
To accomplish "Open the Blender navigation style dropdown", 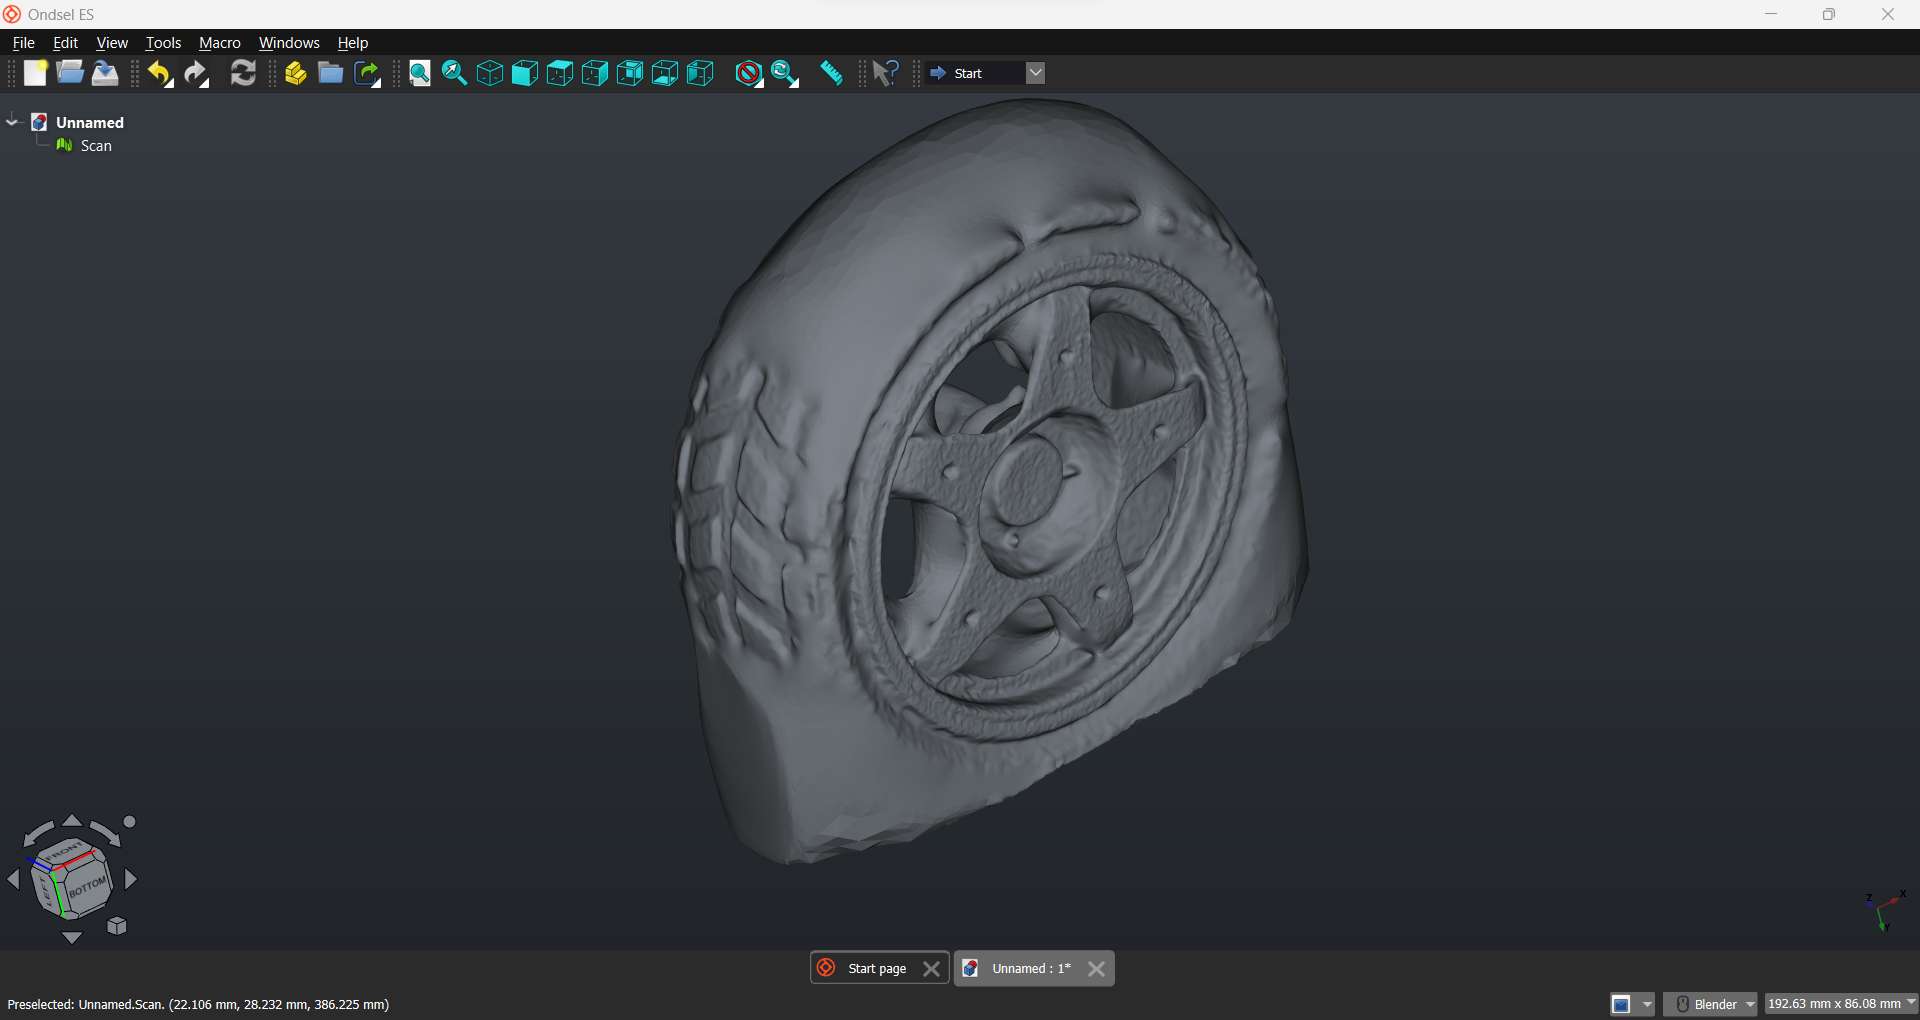I will click(x=1711, y=1004).
